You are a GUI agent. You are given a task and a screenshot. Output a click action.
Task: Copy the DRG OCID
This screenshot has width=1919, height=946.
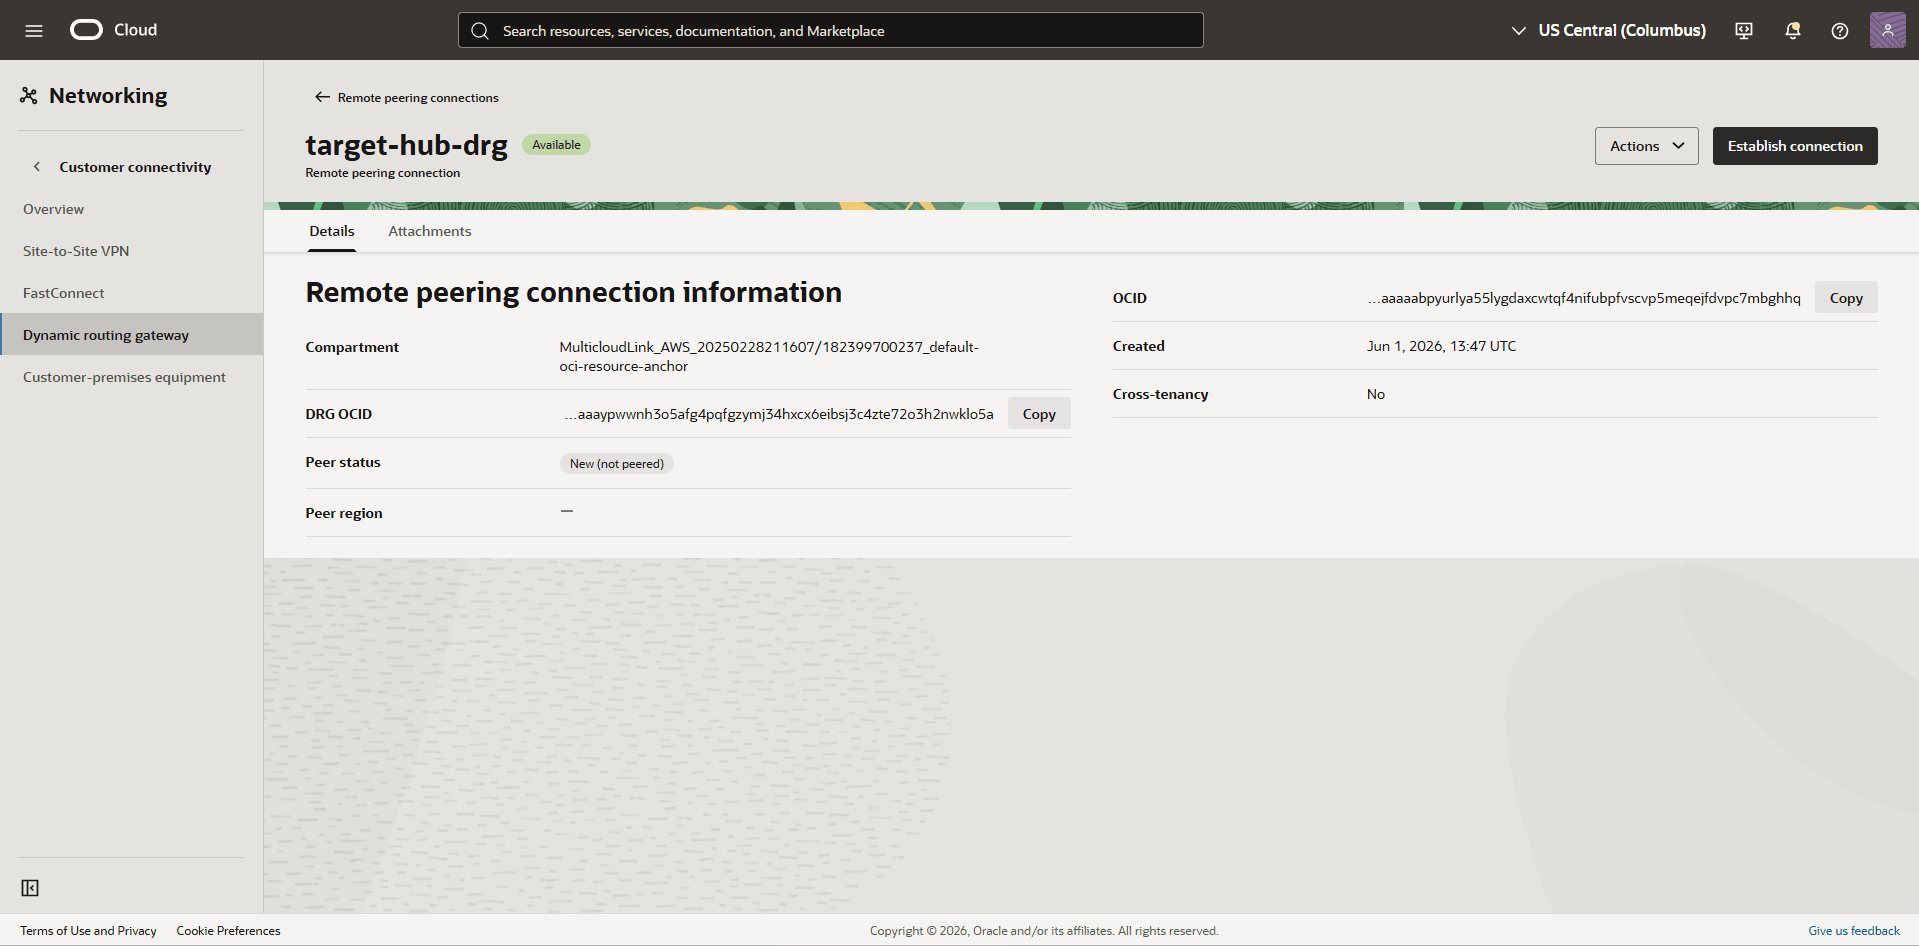1039,414
